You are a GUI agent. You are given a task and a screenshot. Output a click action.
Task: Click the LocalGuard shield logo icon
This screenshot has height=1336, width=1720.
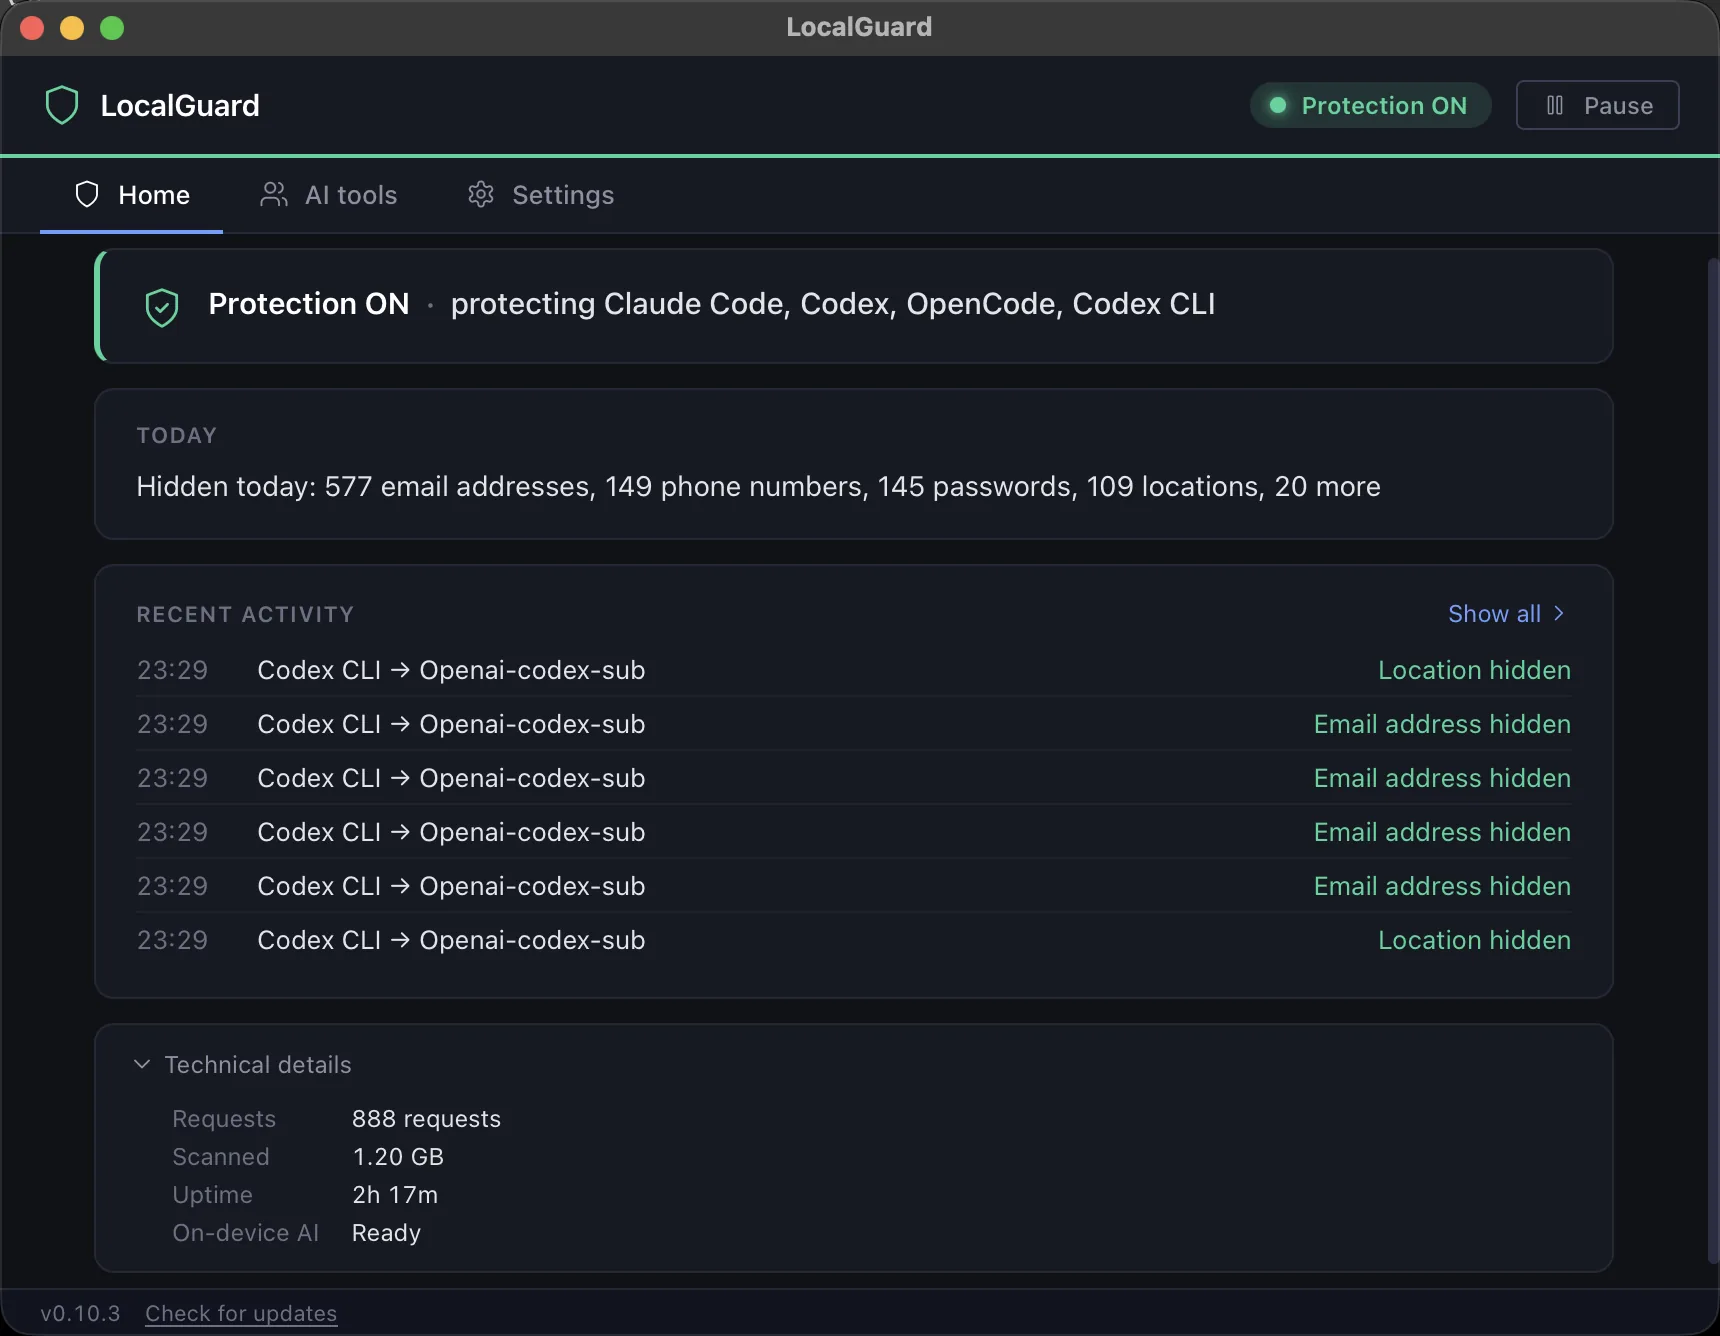62,105
